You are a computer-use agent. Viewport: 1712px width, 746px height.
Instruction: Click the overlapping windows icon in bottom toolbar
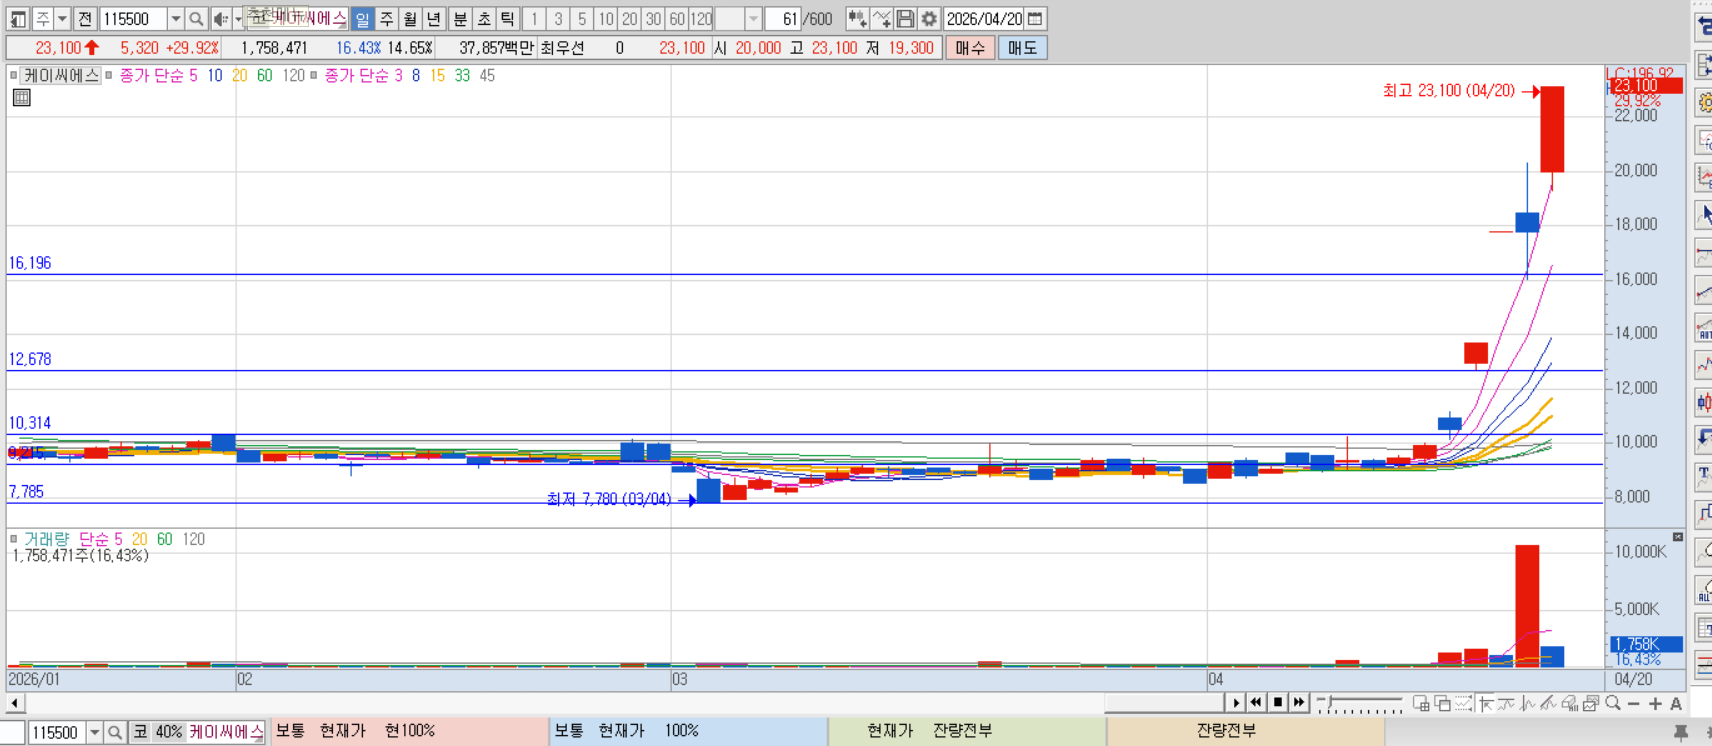click(x=1442, y=703)
